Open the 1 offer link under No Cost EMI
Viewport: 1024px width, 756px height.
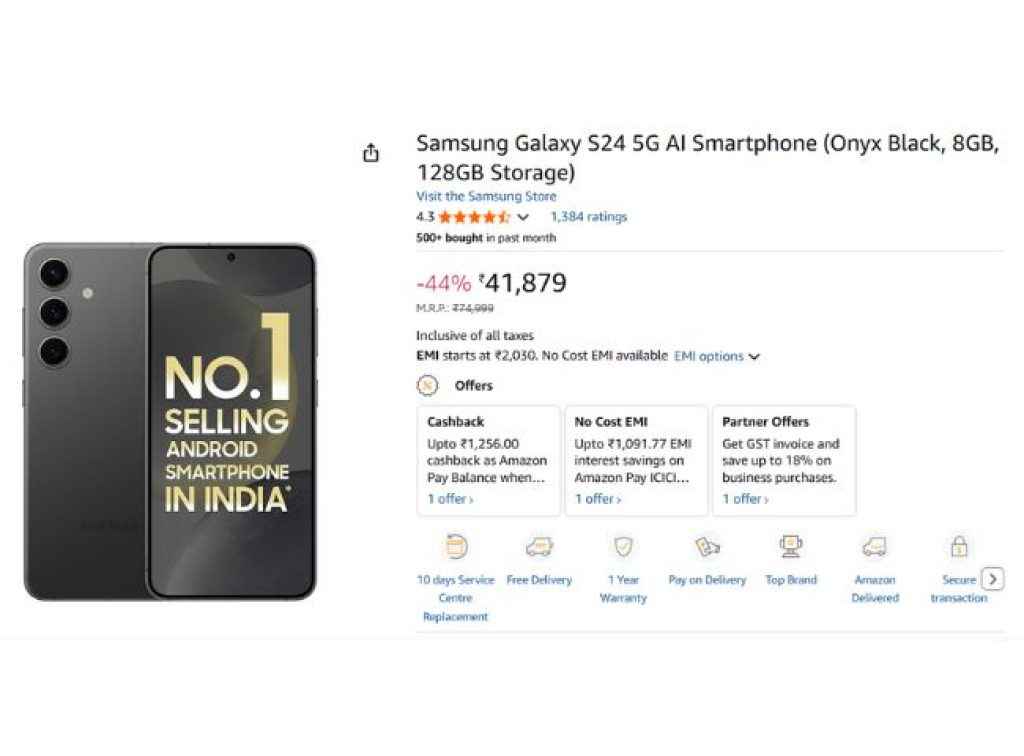[595, 498]
